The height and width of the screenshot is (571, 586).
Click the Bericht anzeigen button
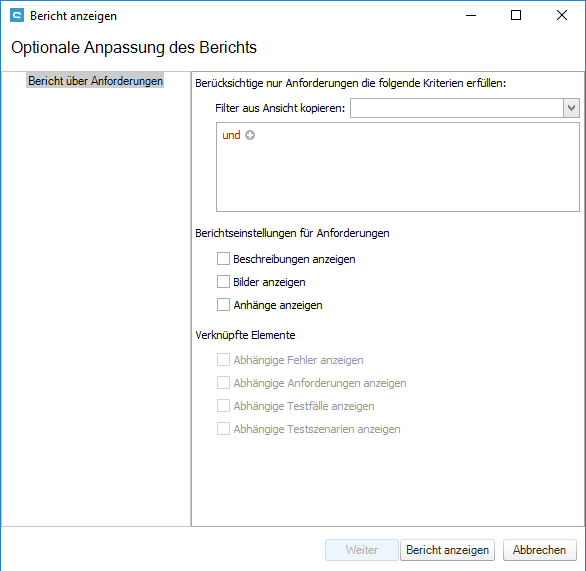click(x=447, y=550)
